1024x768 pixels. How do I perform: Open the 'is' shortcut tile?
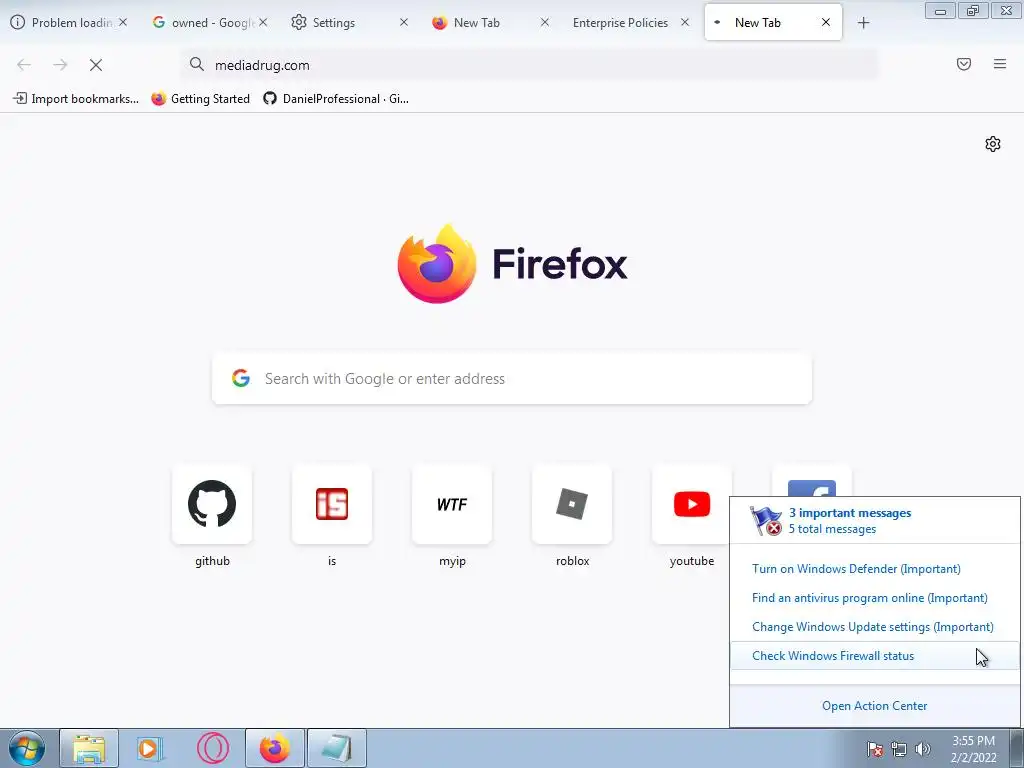332,504
